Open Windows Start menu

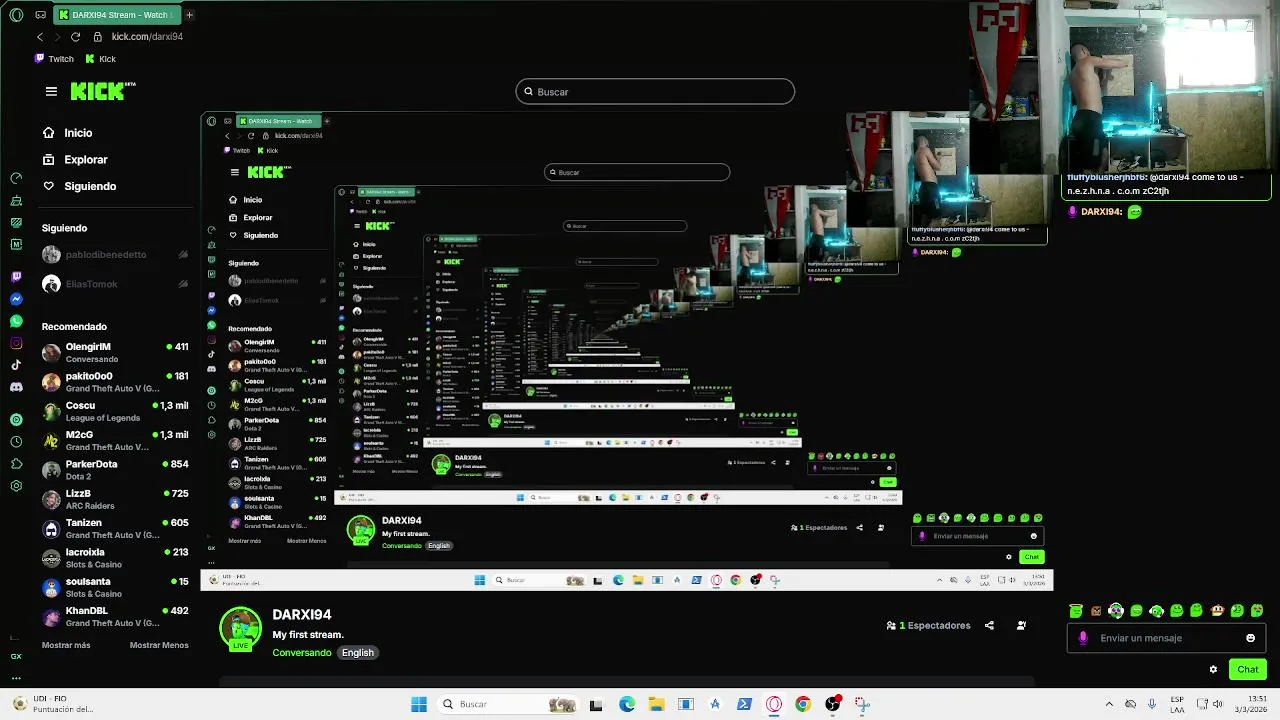coord(419,704)
